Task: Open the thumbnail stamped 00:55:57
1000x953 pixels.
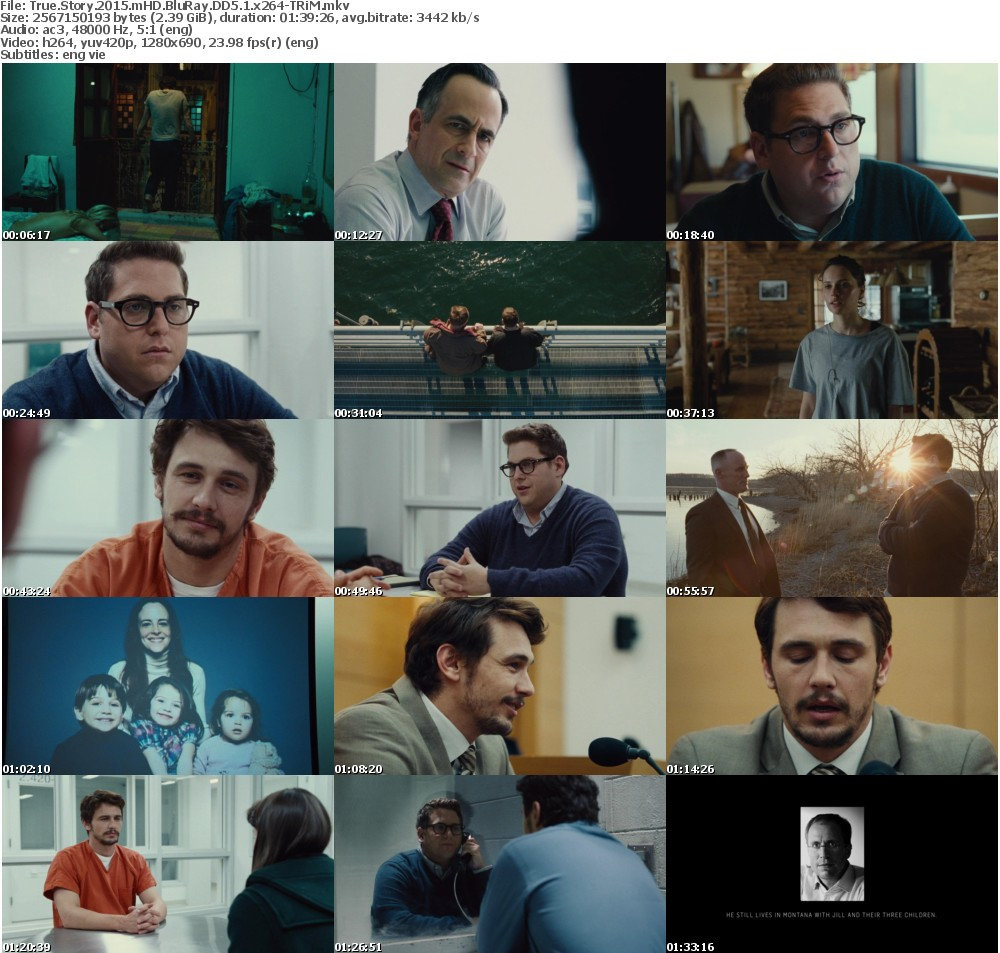Action: point(832,508)
